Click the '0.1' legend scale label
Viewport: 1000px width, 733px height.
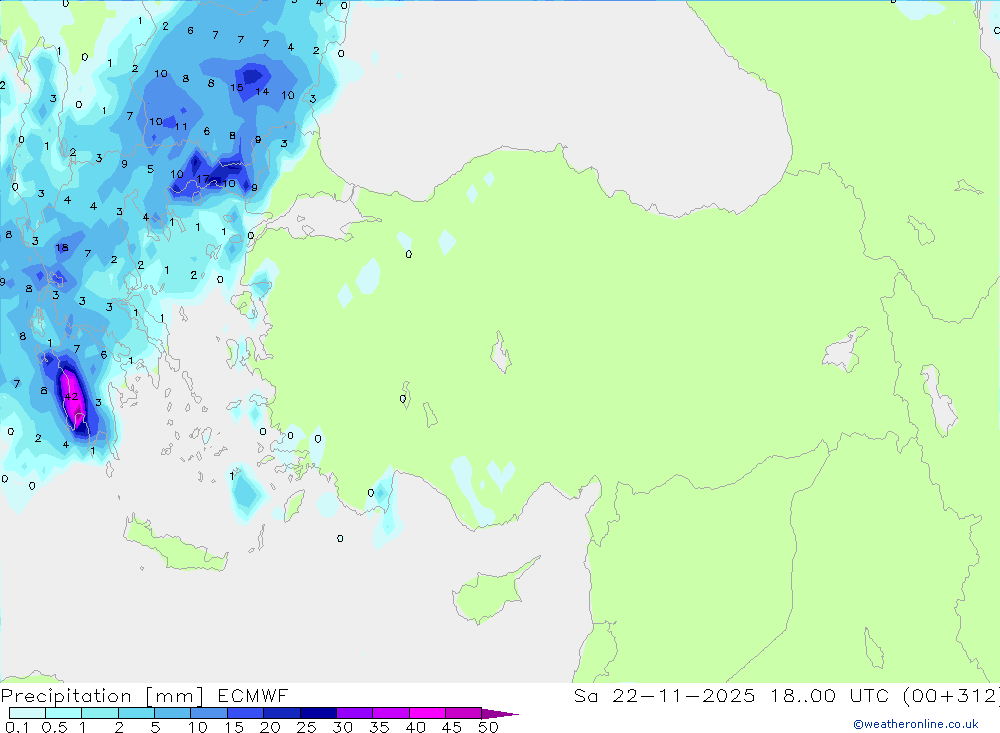[17, 727]
